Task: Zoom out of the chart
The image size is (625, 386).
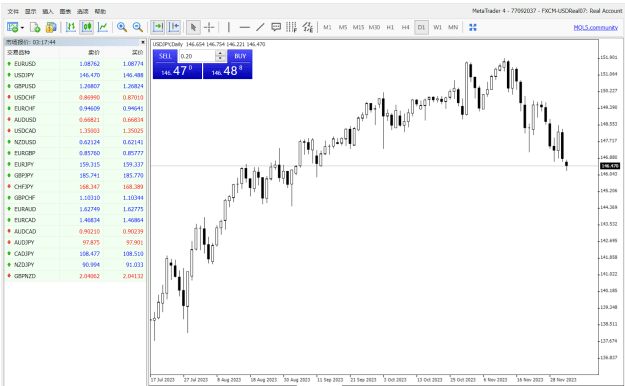Action: tap(138, 27)
